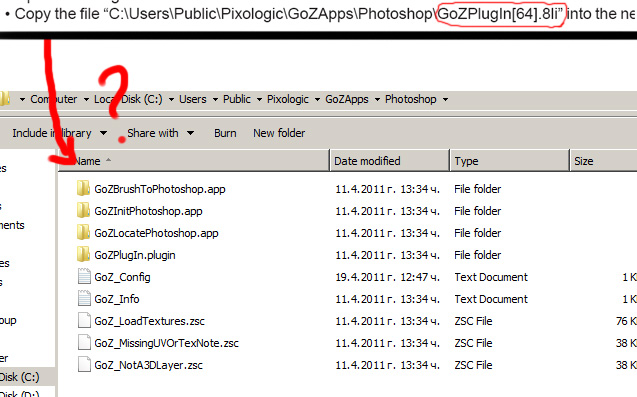Expand dropdown arrow after Photoshop breadcrumb
This screenshot has height=397, width=637.
[445, 100]
